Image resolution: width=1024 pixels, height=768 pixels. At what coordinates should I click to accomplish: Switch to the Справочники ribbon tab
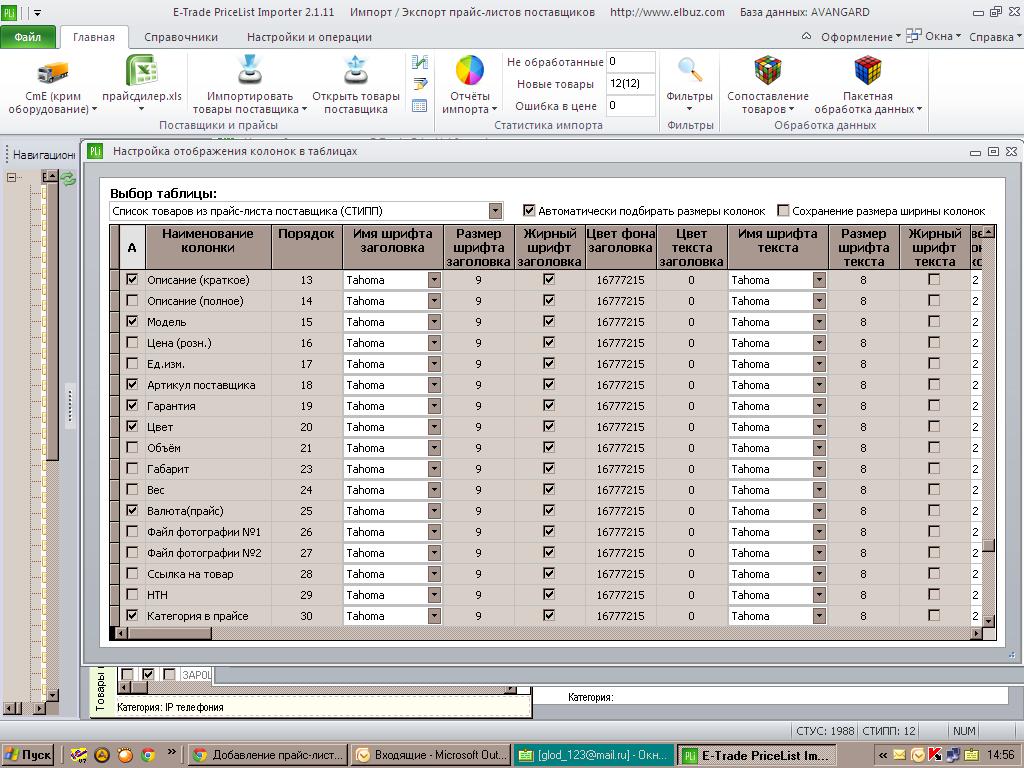pos(181,37)
